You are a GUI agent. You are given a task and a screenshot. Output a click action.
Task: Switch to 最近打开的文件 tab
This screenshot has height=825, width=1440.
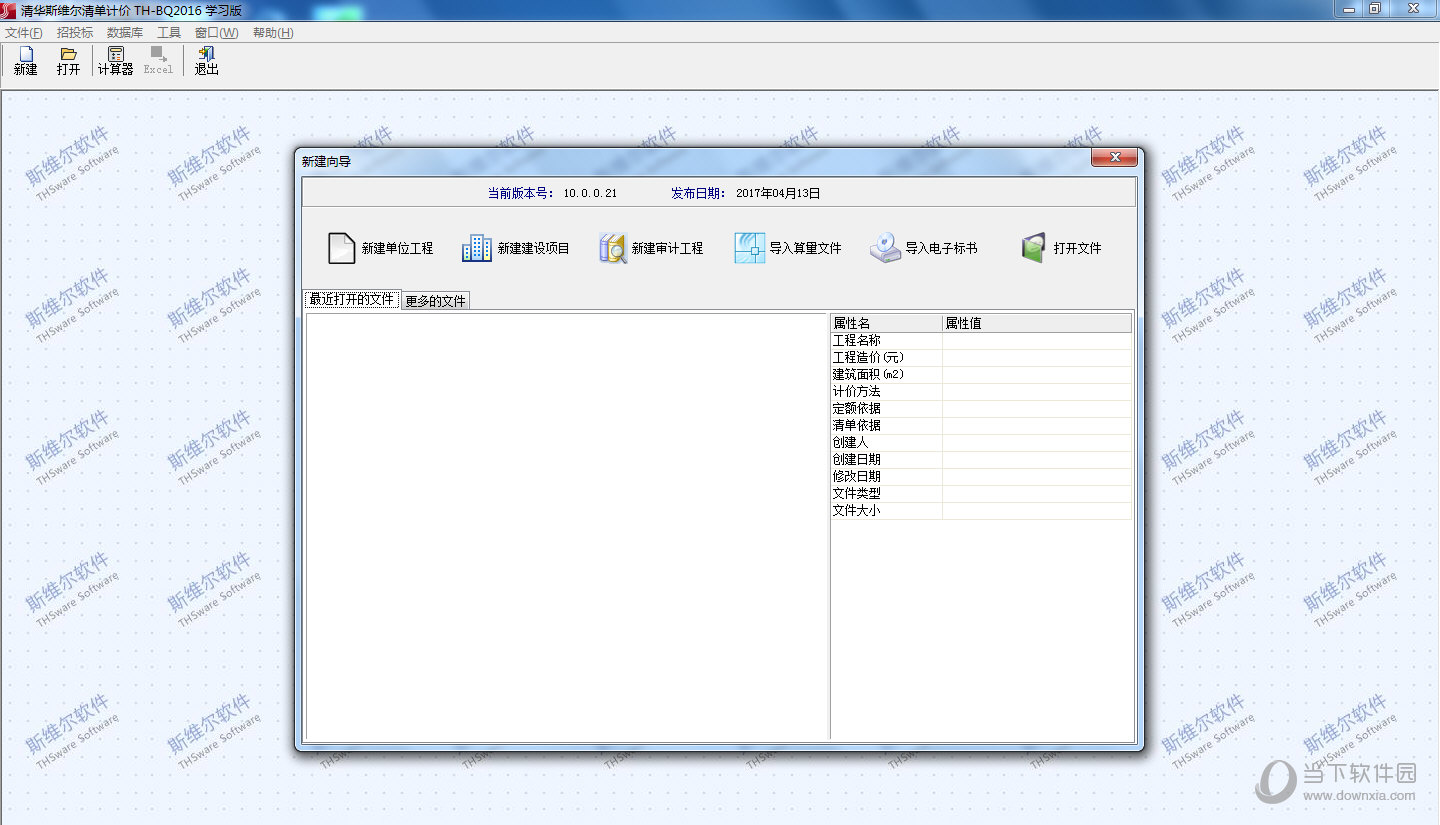[351, 299]
